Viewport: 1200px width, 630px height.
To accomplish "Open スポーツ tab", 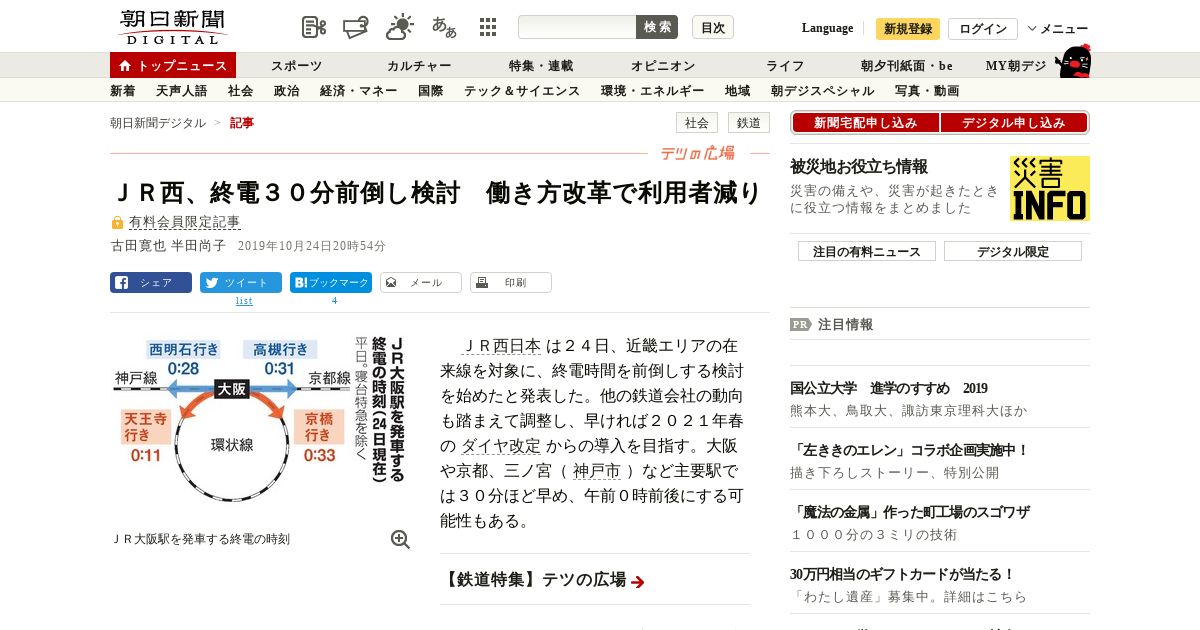I will [x=296, y=65].
